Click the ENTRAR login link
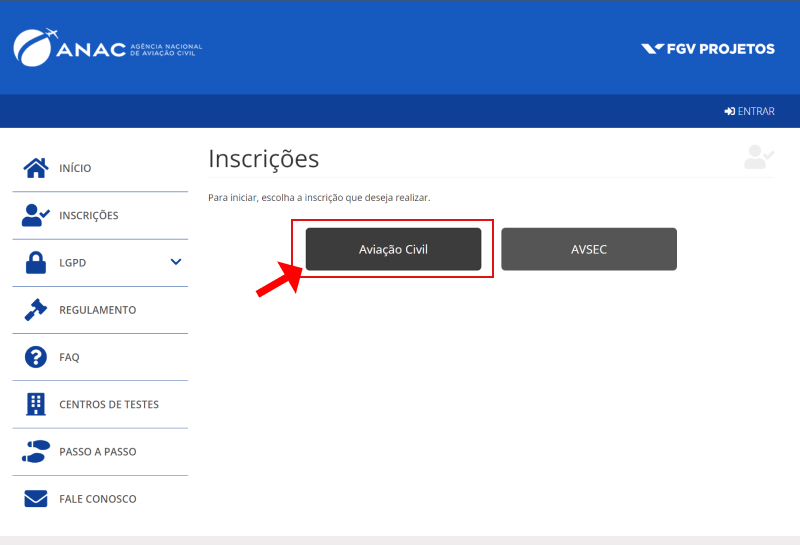 click(x=750, y=111)
